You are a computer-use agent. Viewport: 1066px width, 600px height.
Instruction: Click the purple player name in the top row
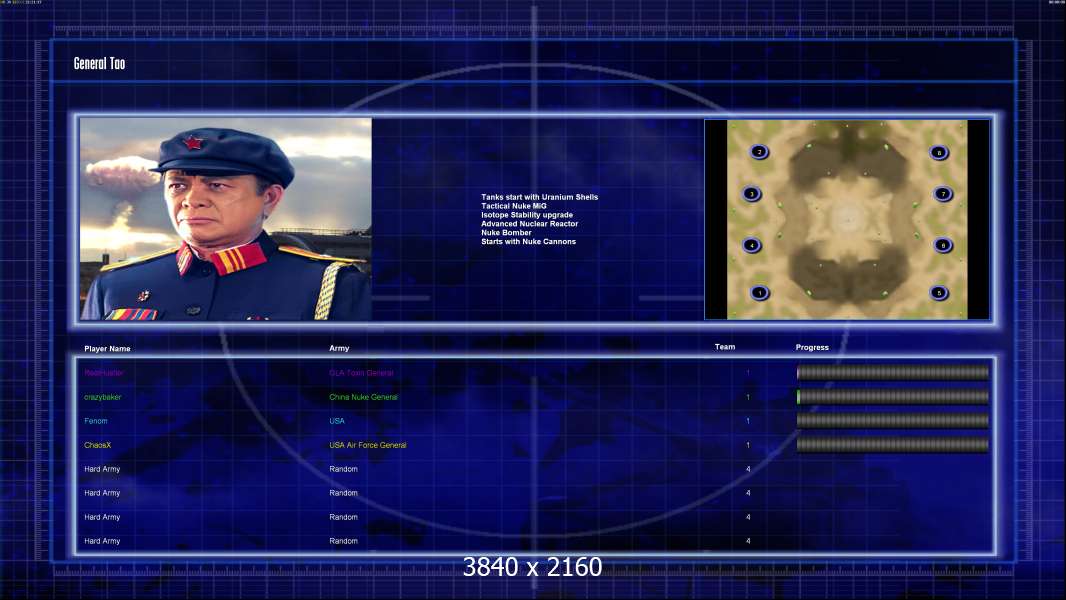(103, 373)
